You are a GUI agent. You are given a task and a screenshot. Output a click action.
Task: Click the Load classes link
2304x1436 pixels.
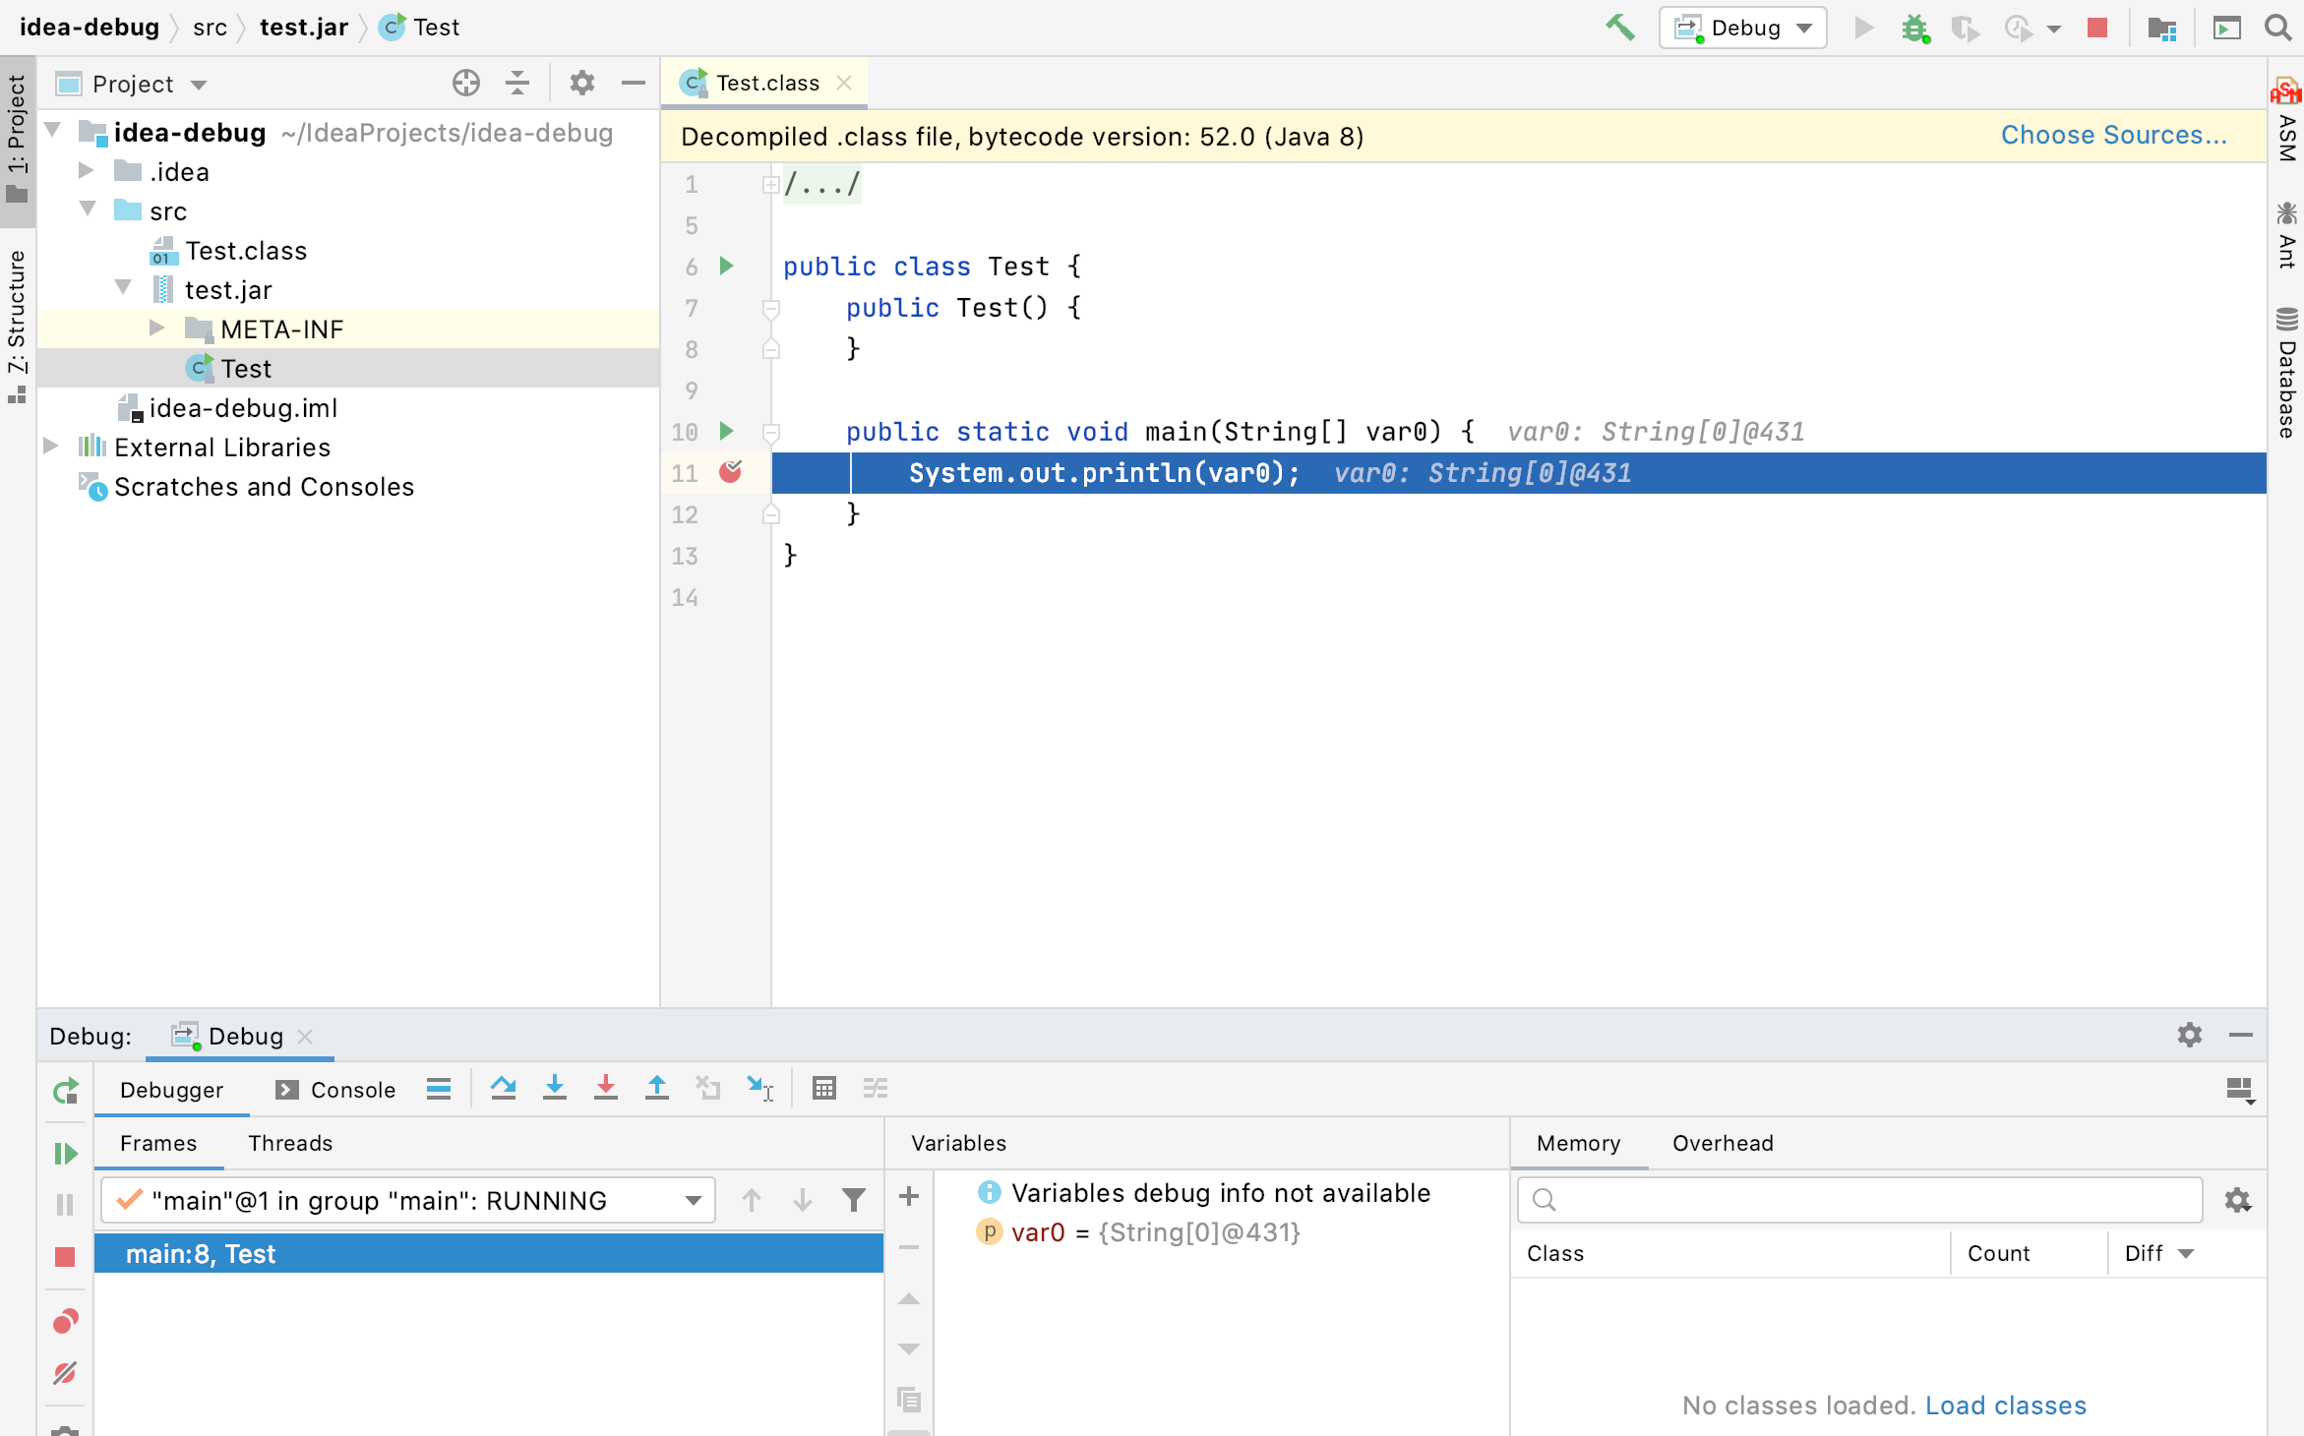point(2005,1404)
